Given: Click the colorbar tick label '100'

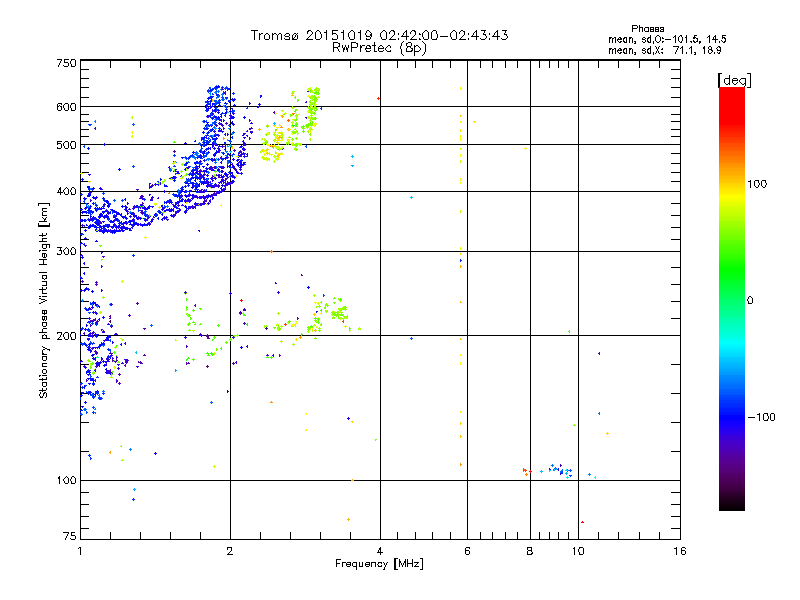Looking at the screenshot, I should 757,184.
